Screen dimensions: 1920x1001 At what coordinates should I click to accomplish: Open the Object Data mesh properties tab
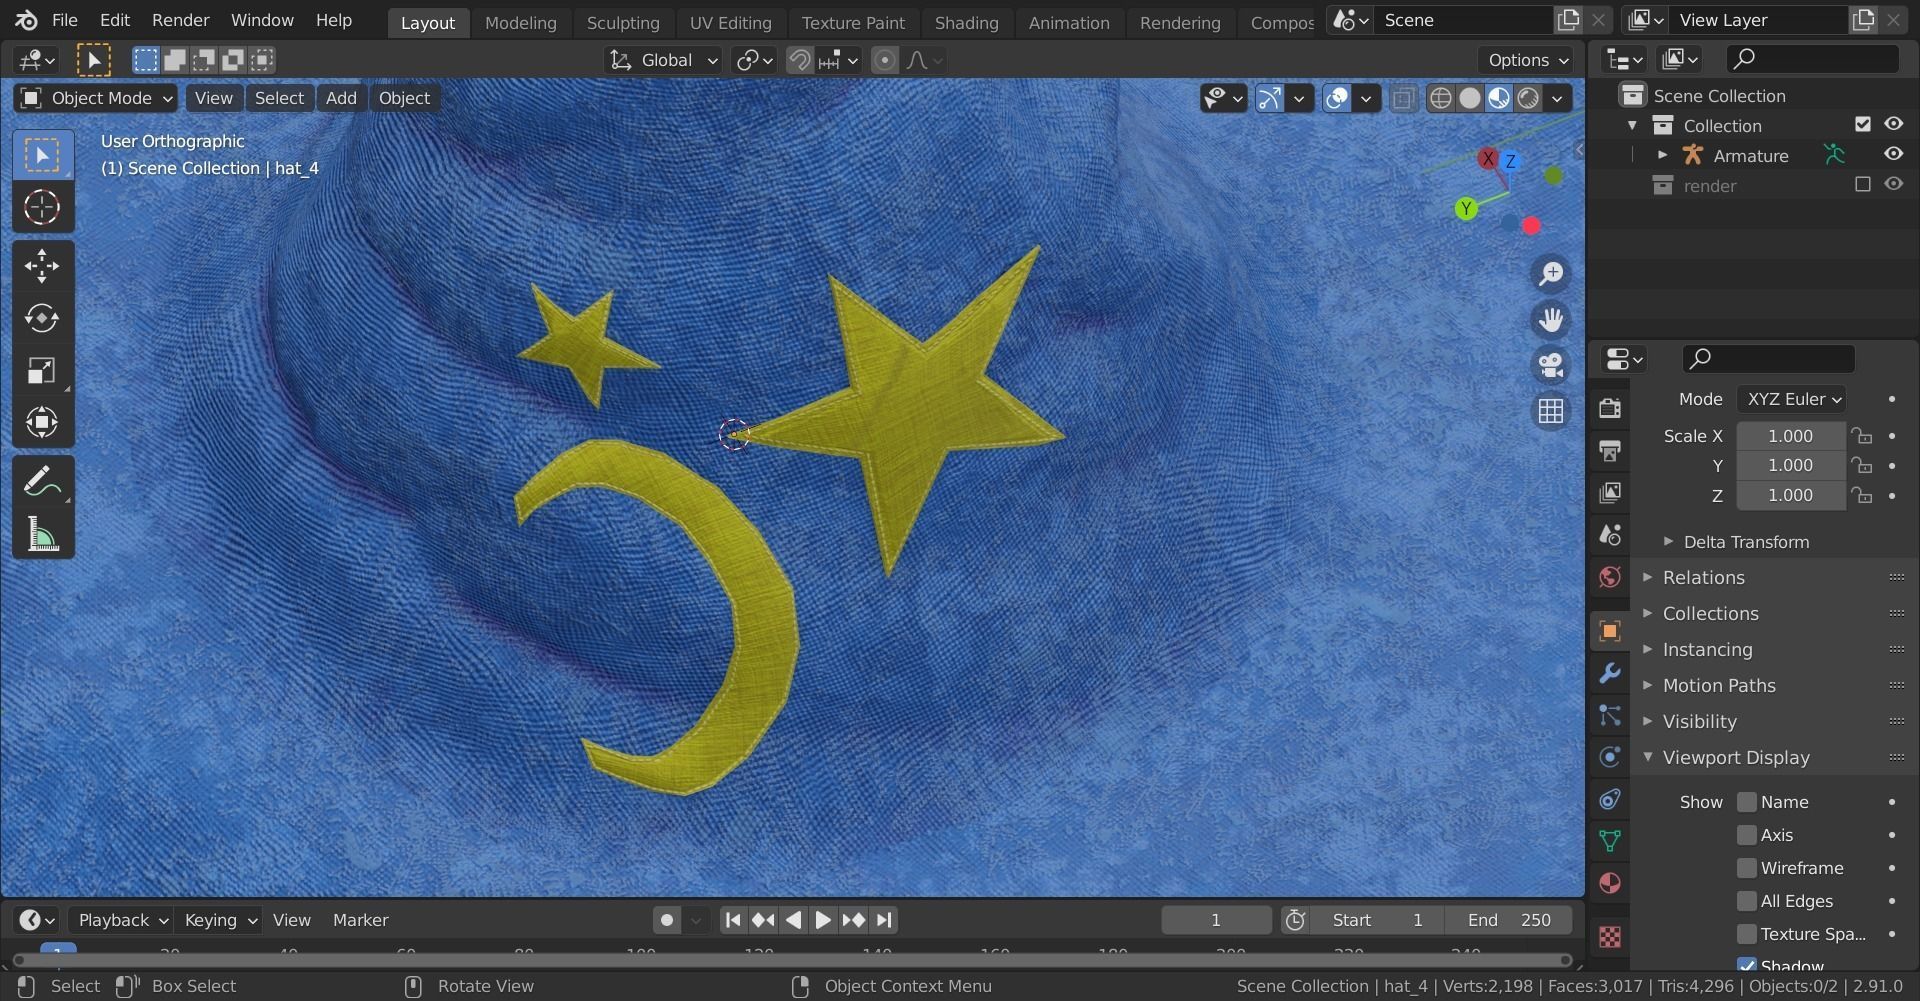[x=1610, y=841]
